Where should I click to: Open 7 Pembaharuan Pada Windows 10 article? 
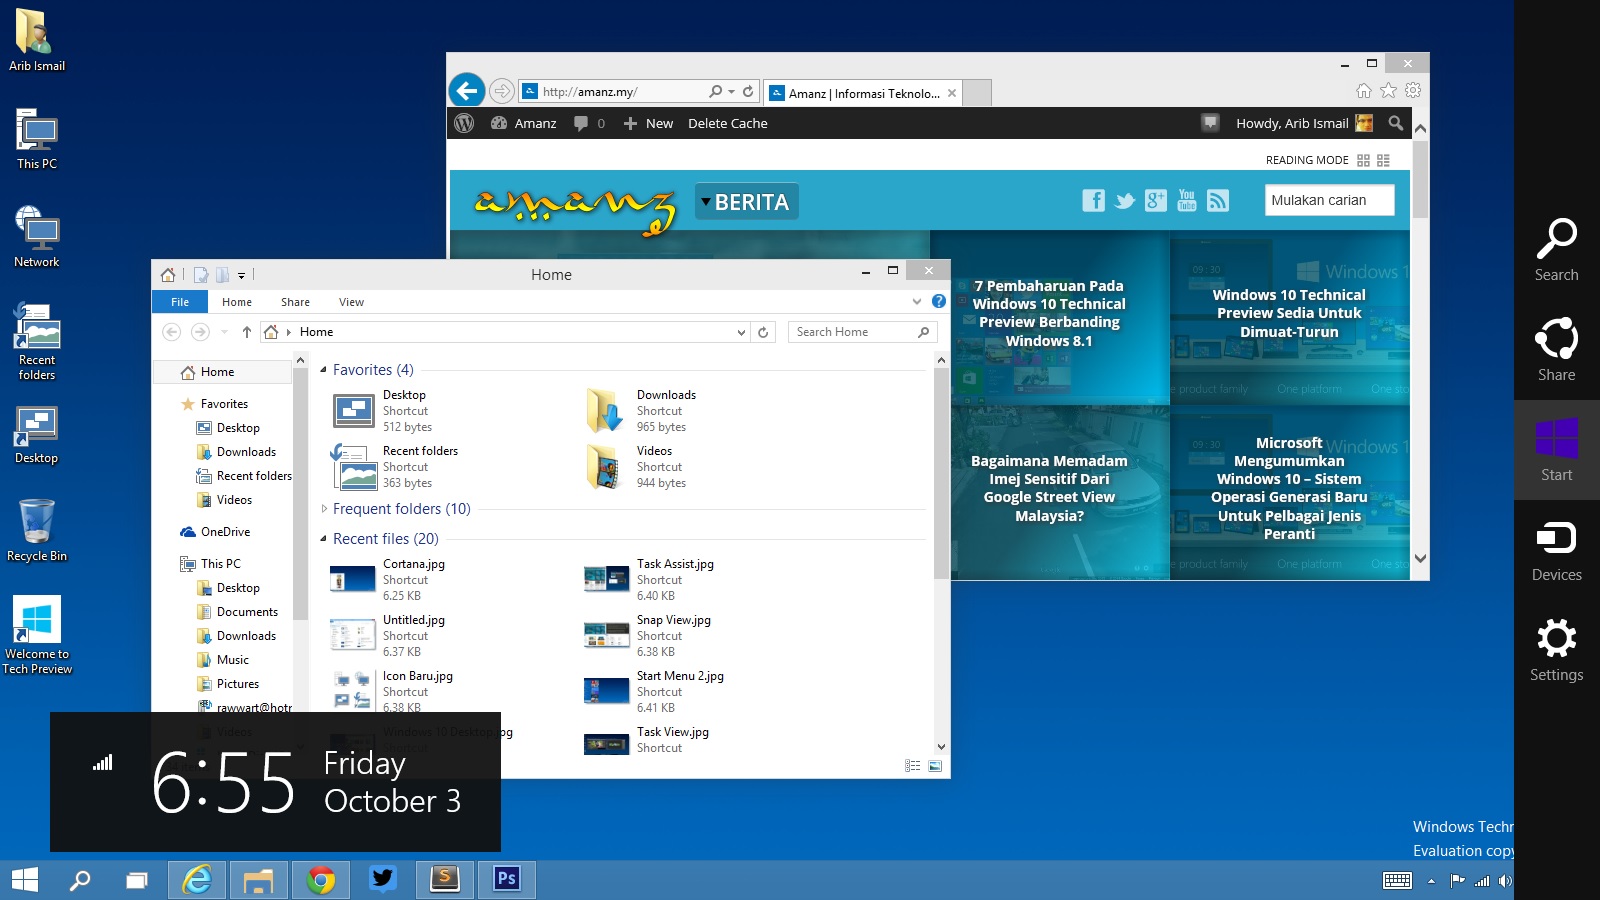coord(1049,313)
